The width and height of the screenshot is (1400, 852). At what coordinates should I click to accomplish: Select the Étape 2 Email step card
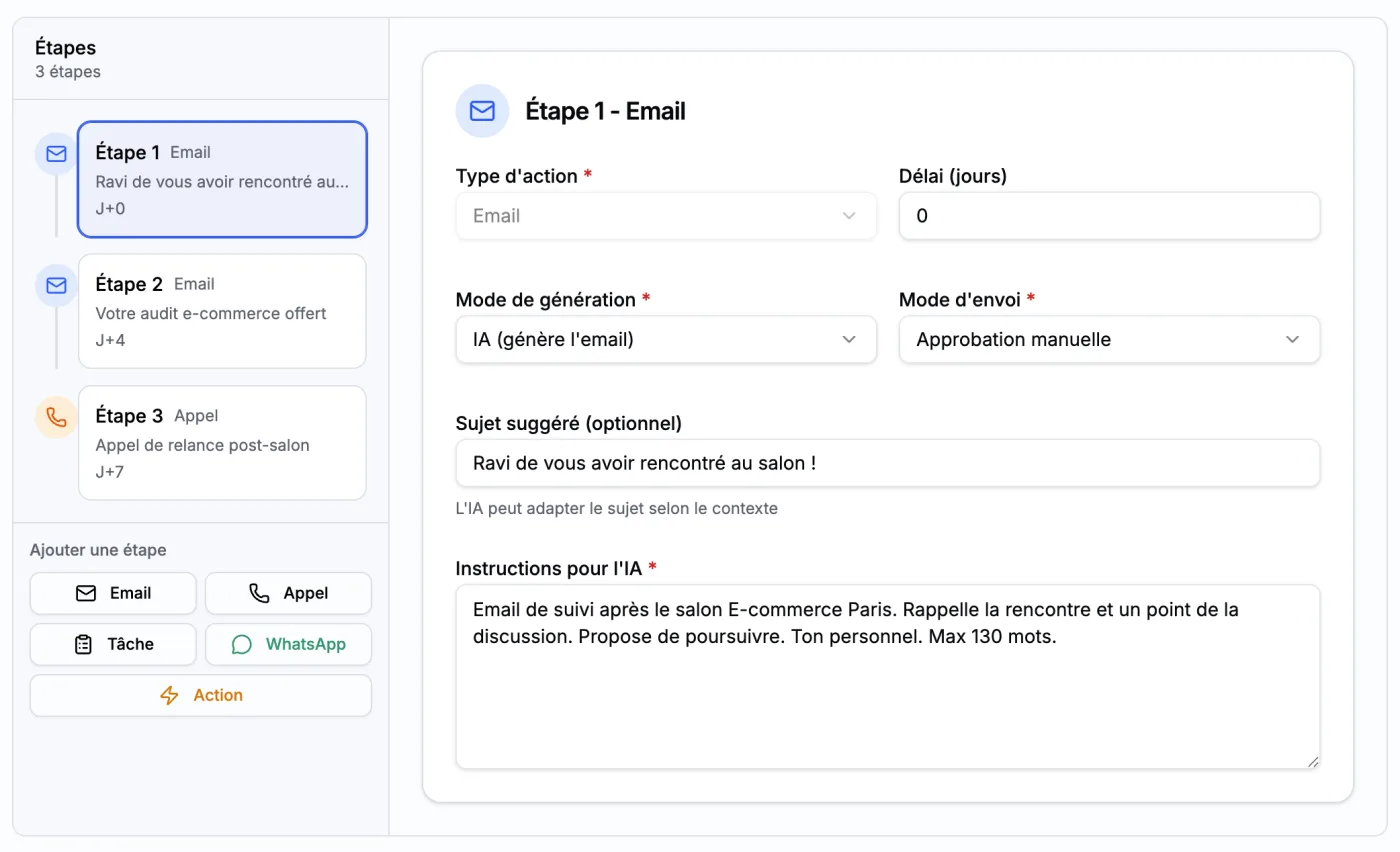222,311
